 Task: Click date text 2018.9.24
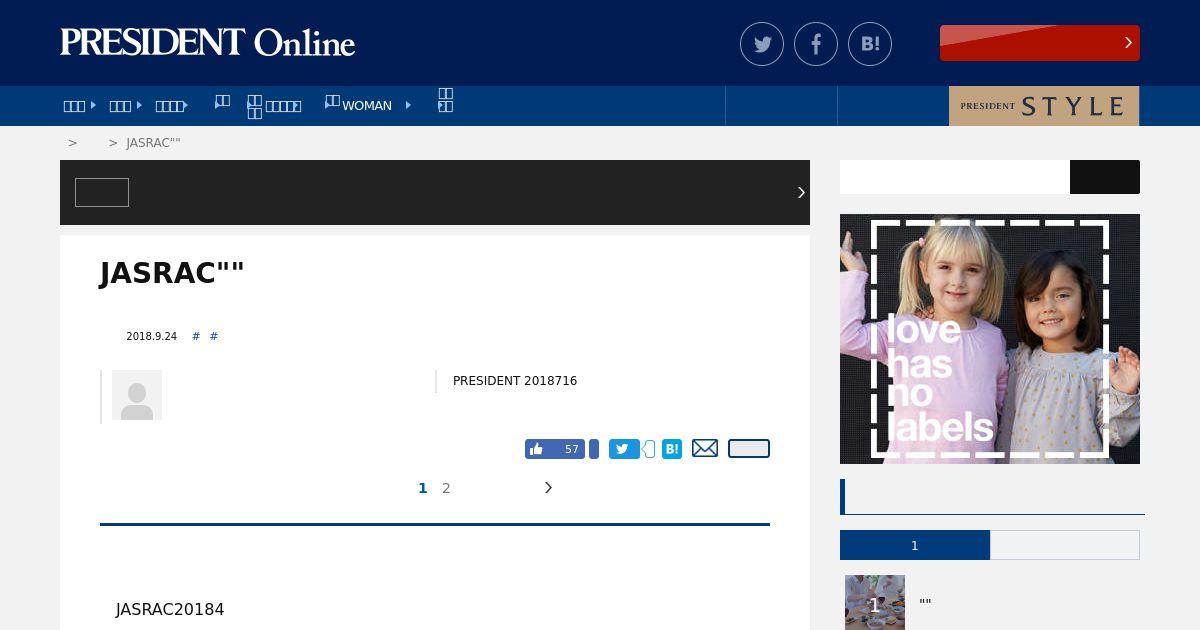coord(151,337)
